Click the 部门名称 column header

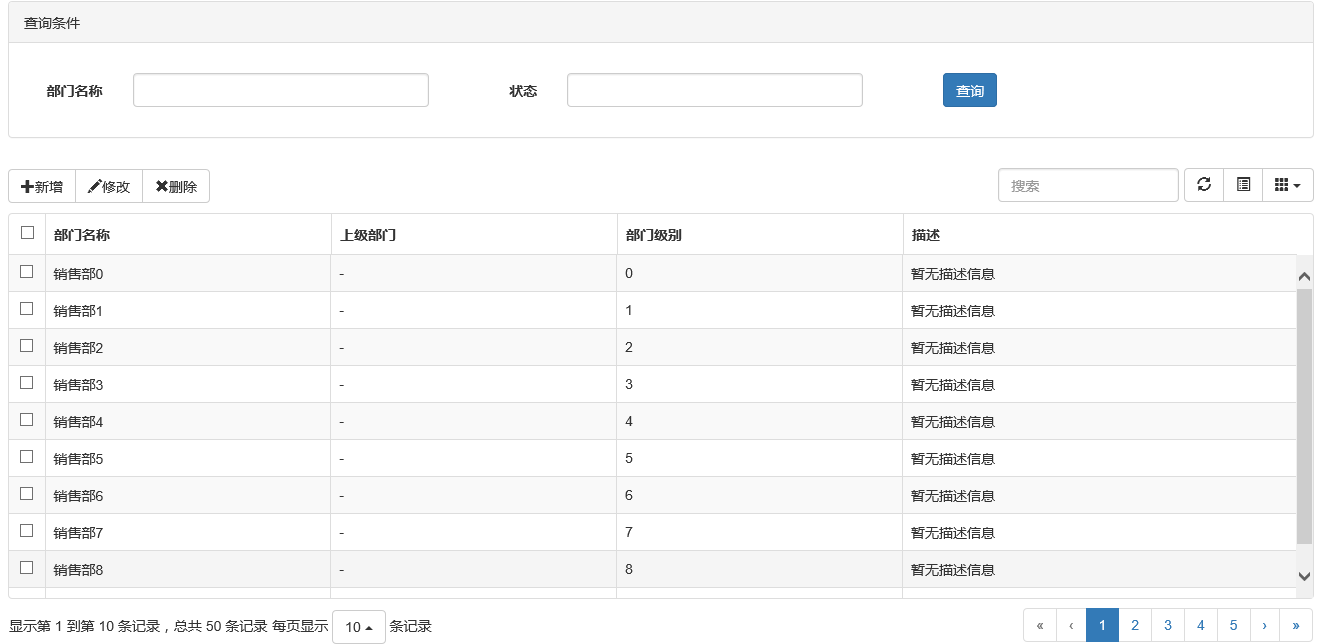pos(188,235)
